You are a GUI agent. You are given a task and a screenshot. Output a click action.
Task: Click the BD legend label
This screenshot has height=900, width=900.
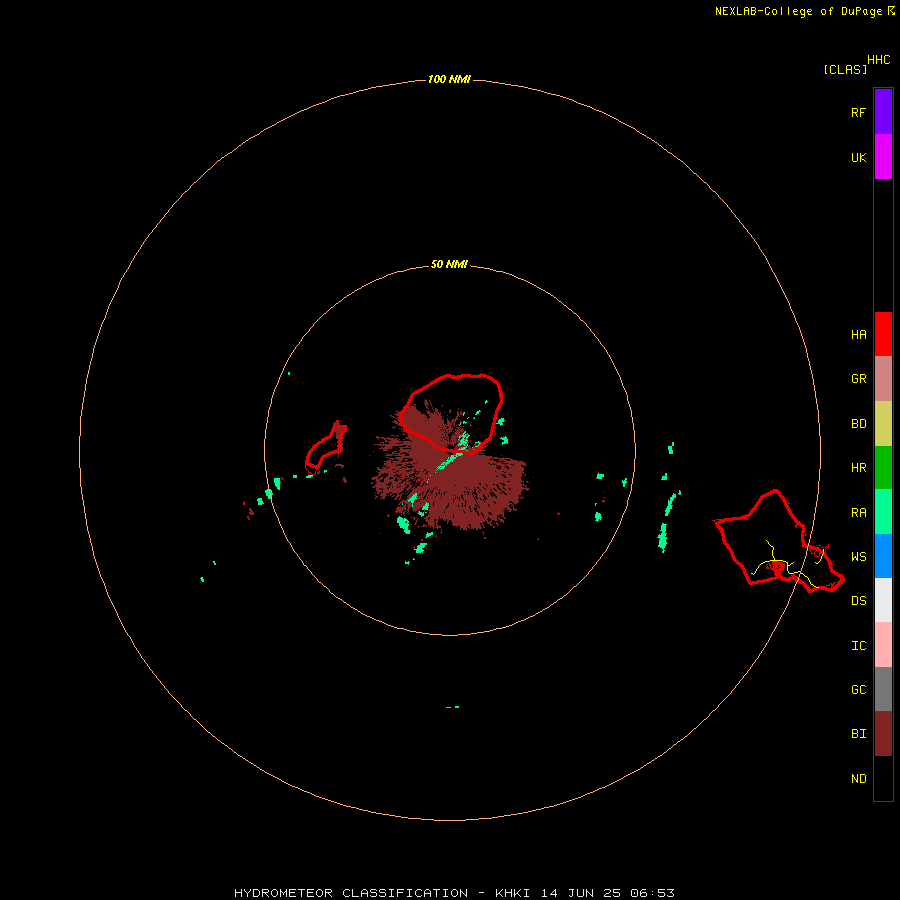point(858,424)
